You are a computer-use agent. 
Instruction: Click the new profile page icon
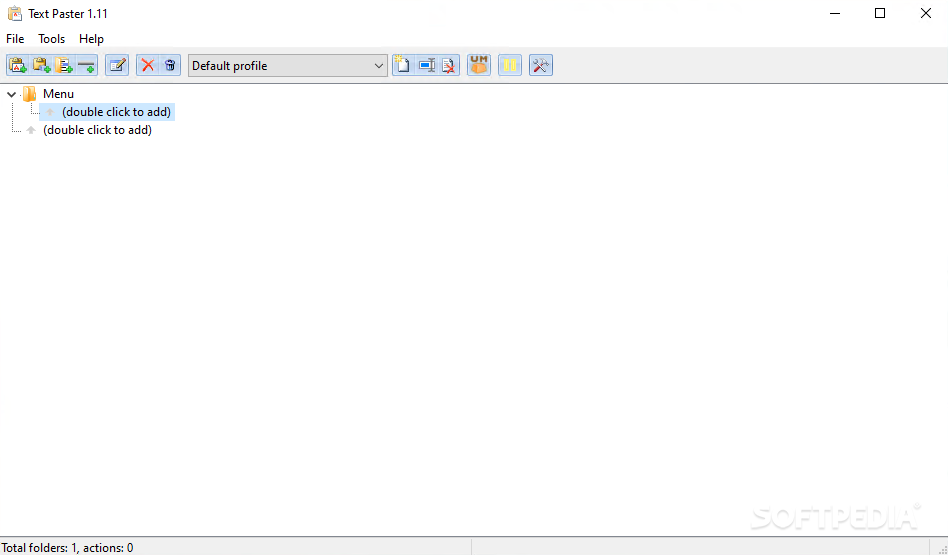(403, 65)
